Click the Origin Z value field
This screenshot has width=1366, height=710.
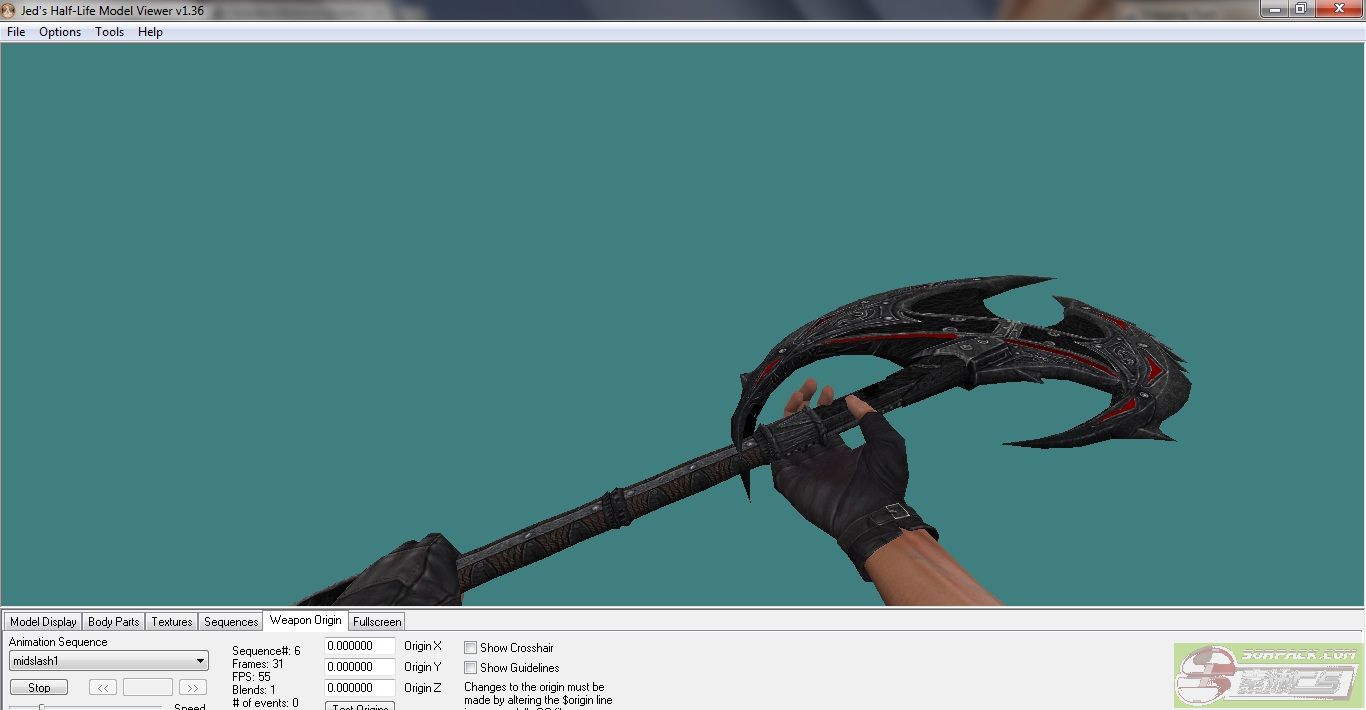pos(360,688)
